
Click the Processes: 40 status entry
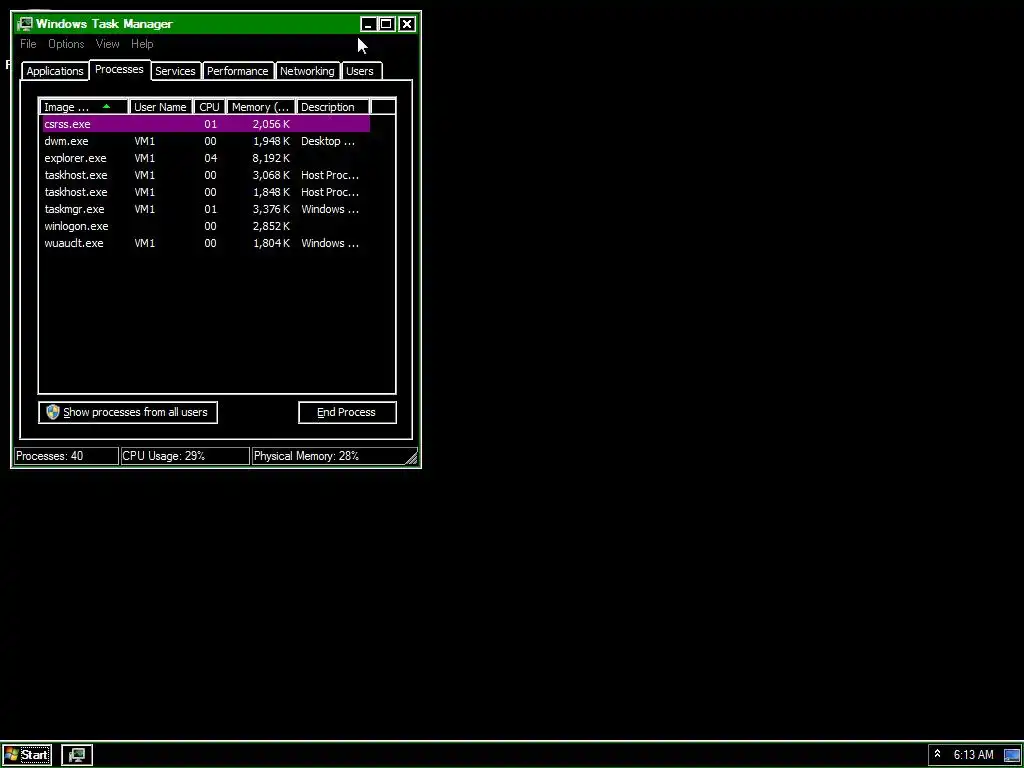pos(66,456)
